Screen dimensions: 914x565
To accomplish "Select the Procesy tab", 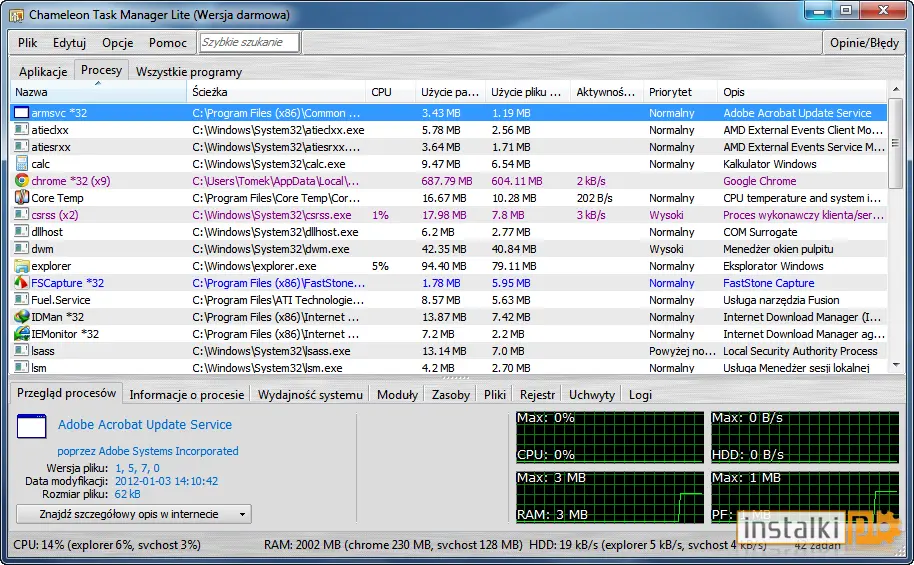I will (101, 70).
